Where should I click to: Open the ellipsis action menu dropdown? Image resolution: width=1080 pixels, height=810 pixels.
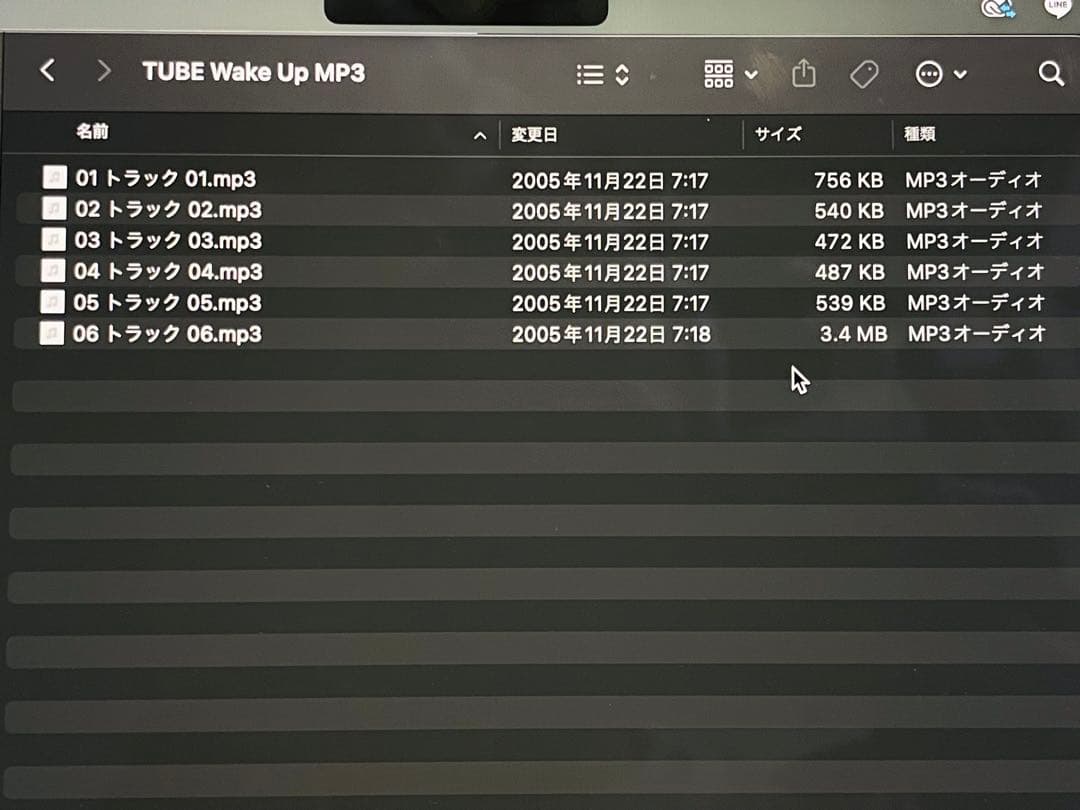pos(941,74)
